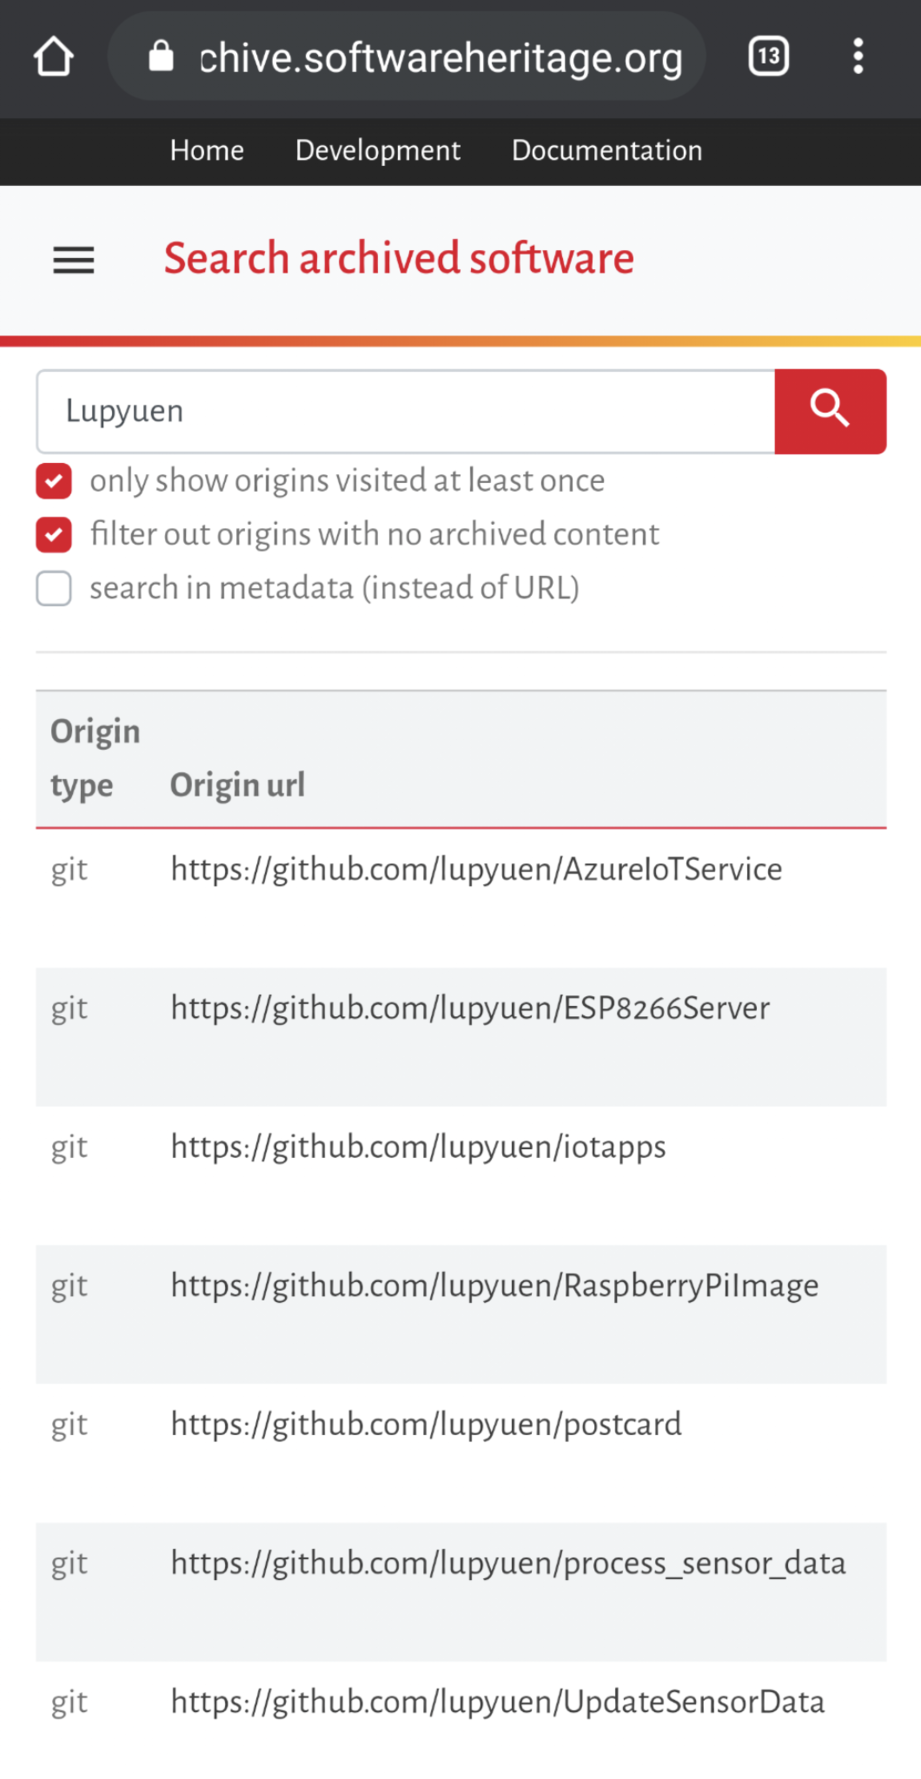
Task: Open the lupyuen/RaspberryPiImage origin link
Action: (x=494, y=1286)
